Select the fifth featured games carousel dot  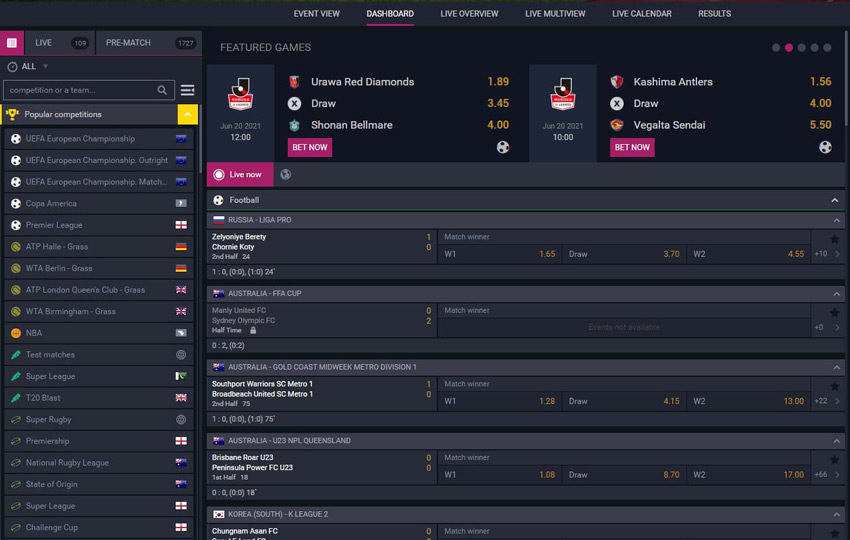click(827, 48)
